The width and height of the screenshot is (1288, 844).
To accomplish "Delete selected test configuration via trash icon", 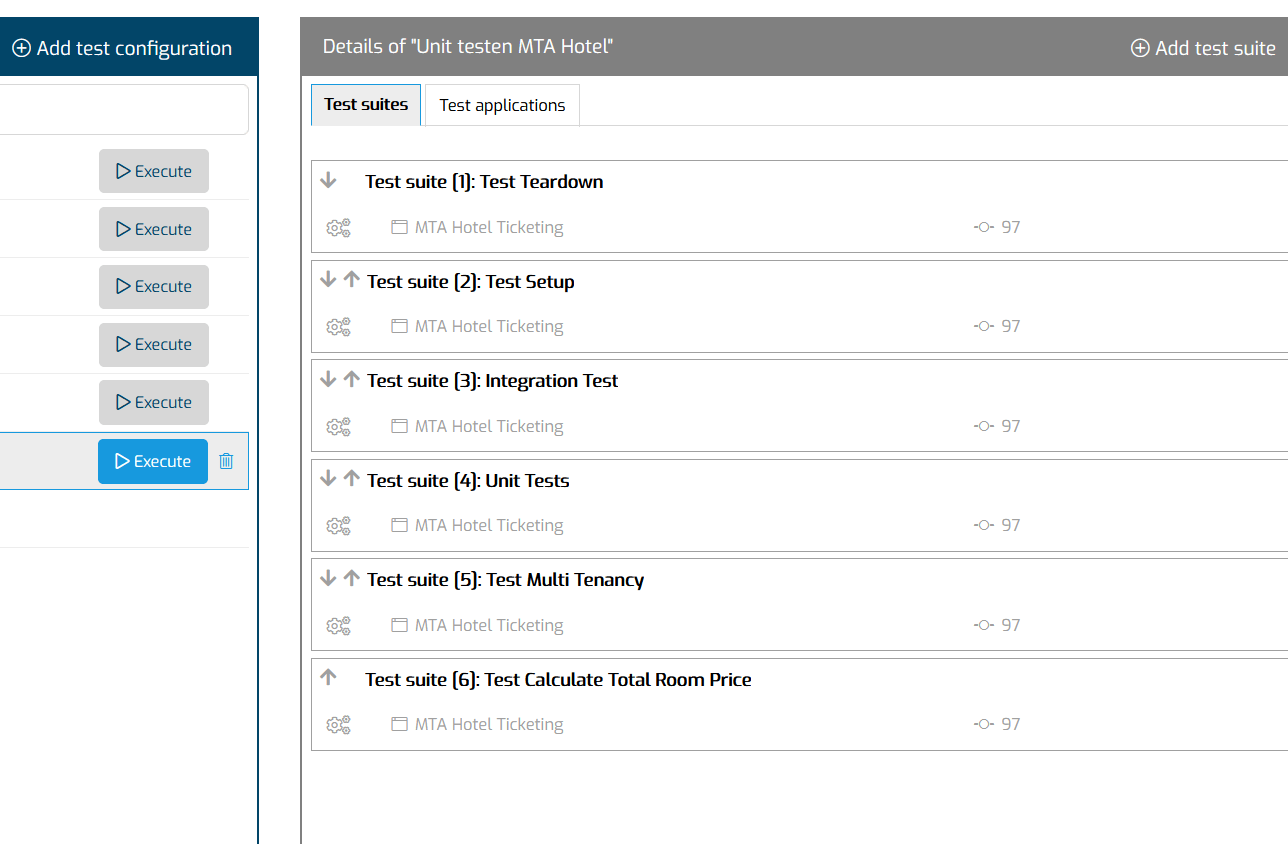I will coord(226,461).
